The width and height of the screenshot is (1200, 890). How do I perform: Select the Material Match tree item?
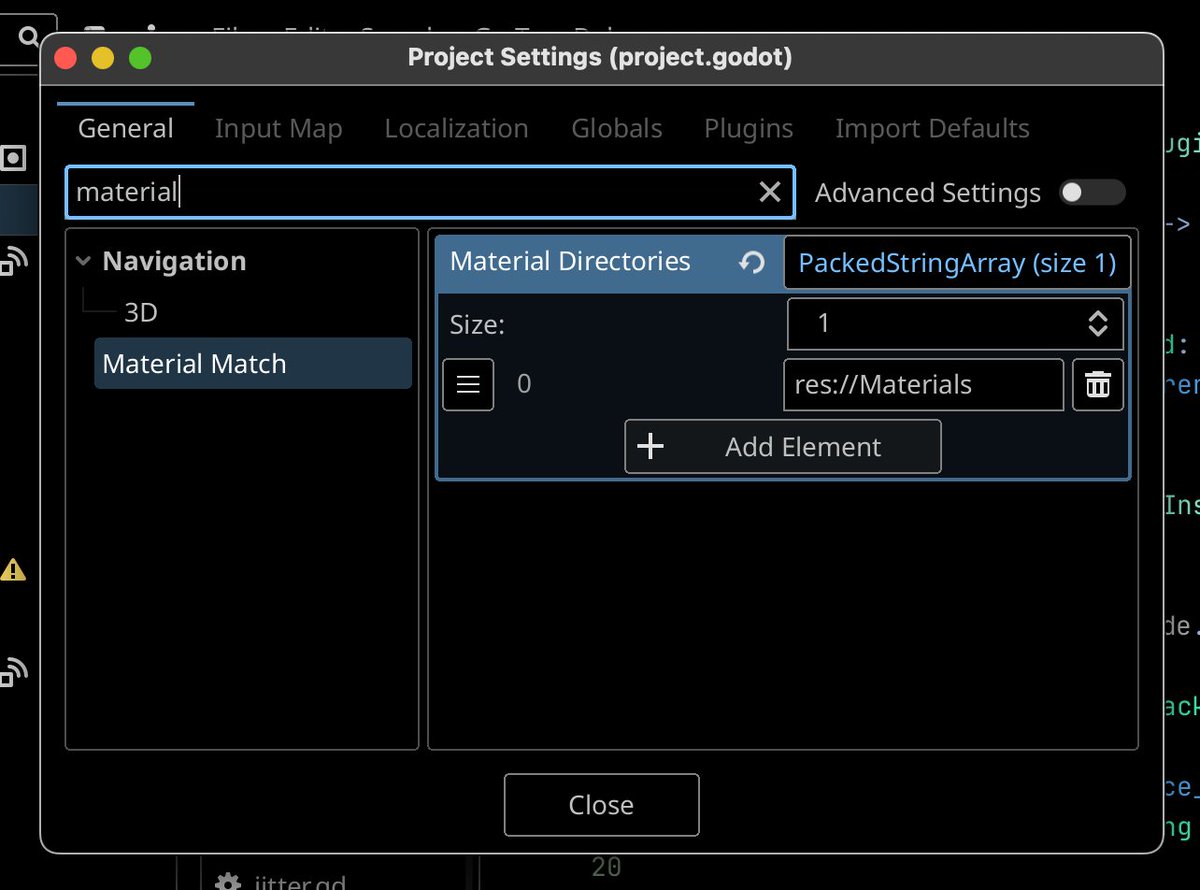(x=253, y=363)
